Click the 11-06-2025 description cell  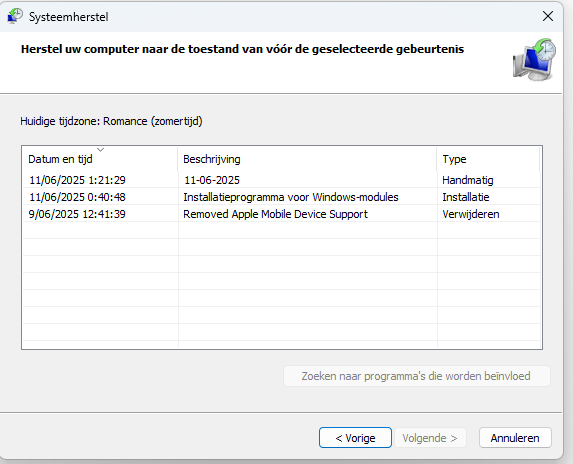coord(212,180)
